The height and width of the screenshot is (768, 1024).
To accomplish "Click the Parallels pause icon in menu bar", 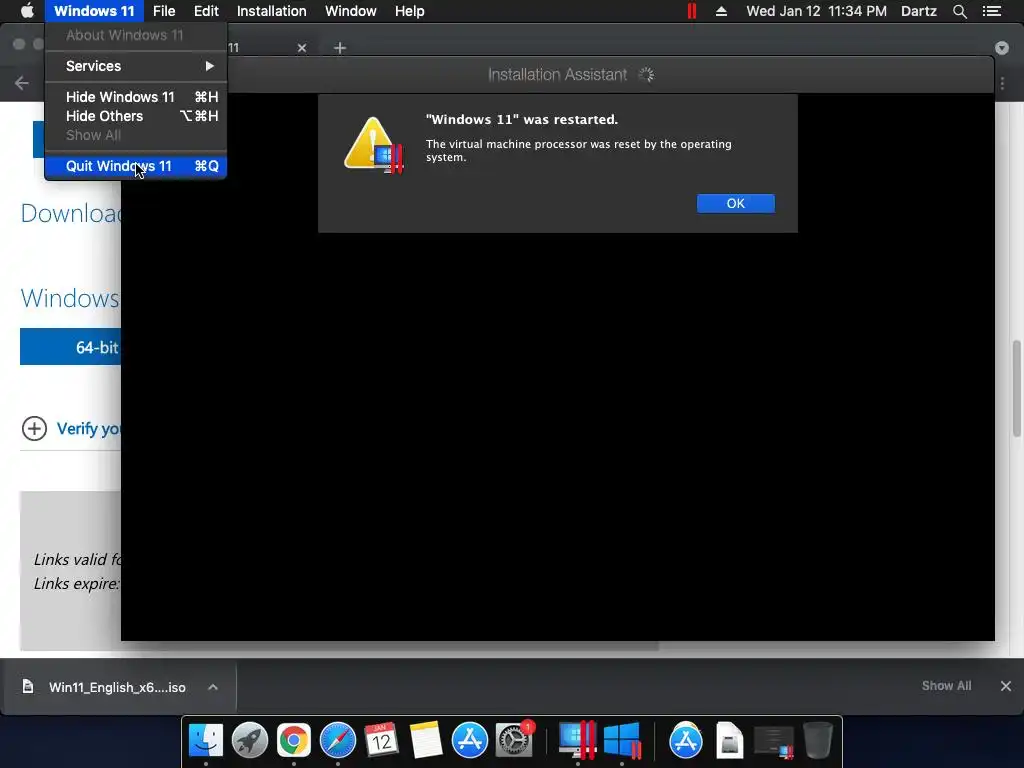I will (x=692, y=11).
